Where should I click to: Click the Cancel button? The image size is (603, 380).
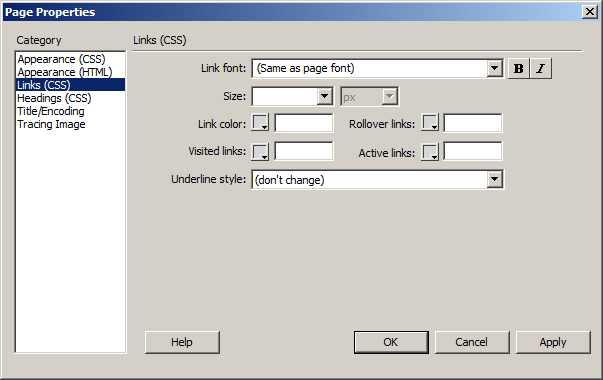(x=472, y=342)
